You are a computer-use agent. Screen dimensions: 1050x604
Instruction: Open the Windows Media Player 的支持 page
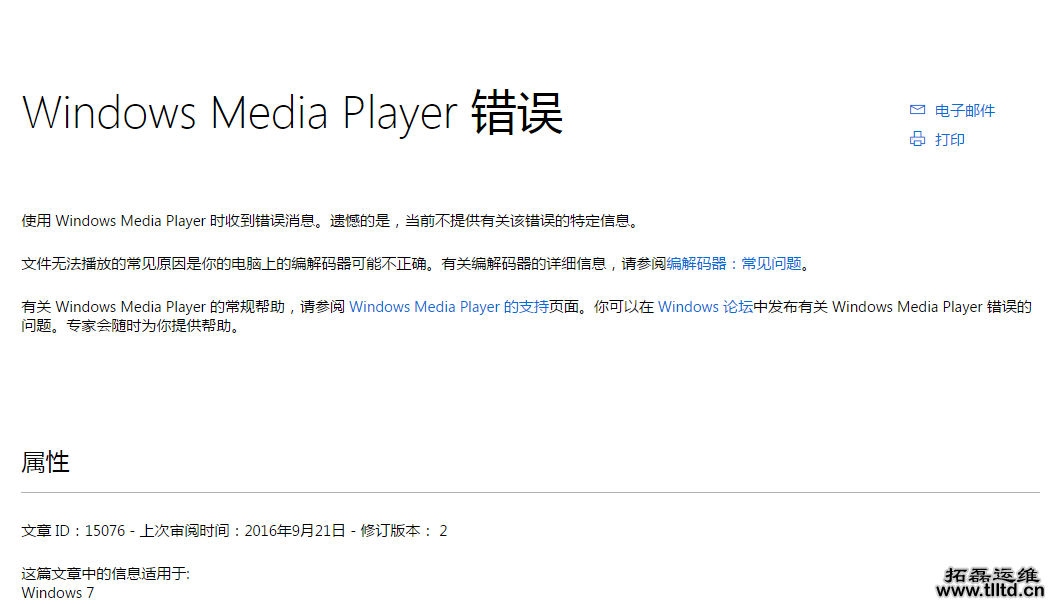point(423,306)
